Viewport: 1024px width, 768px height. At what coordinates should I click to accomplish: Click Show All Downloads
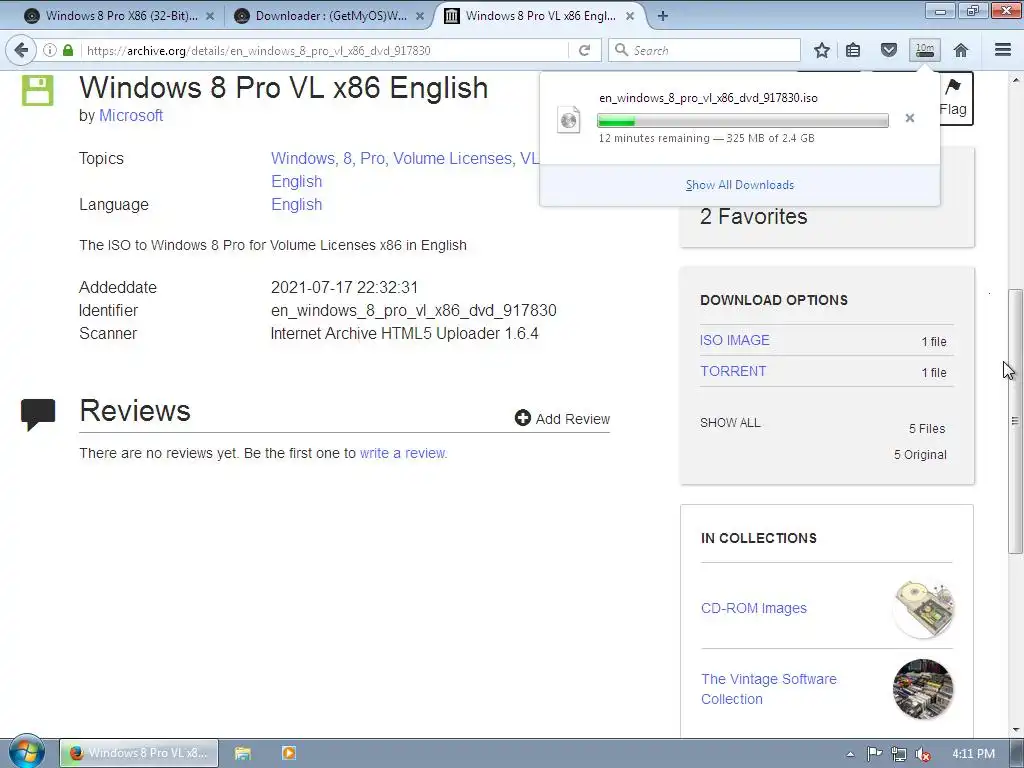point(740,185)
